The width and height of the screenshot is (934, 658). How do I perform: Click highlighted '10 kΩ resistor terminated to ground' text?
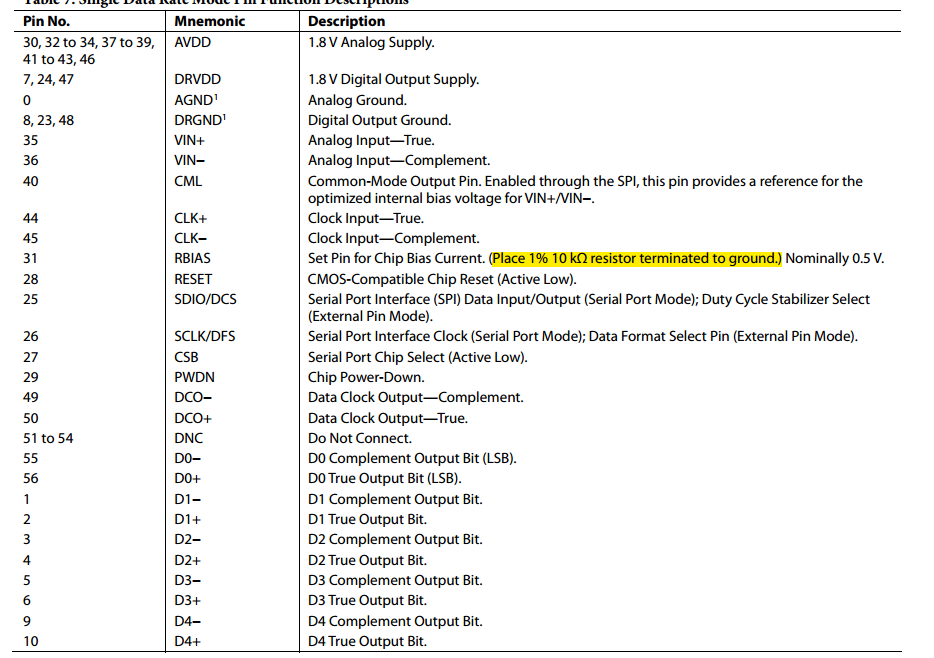click(x=665, y=258)
